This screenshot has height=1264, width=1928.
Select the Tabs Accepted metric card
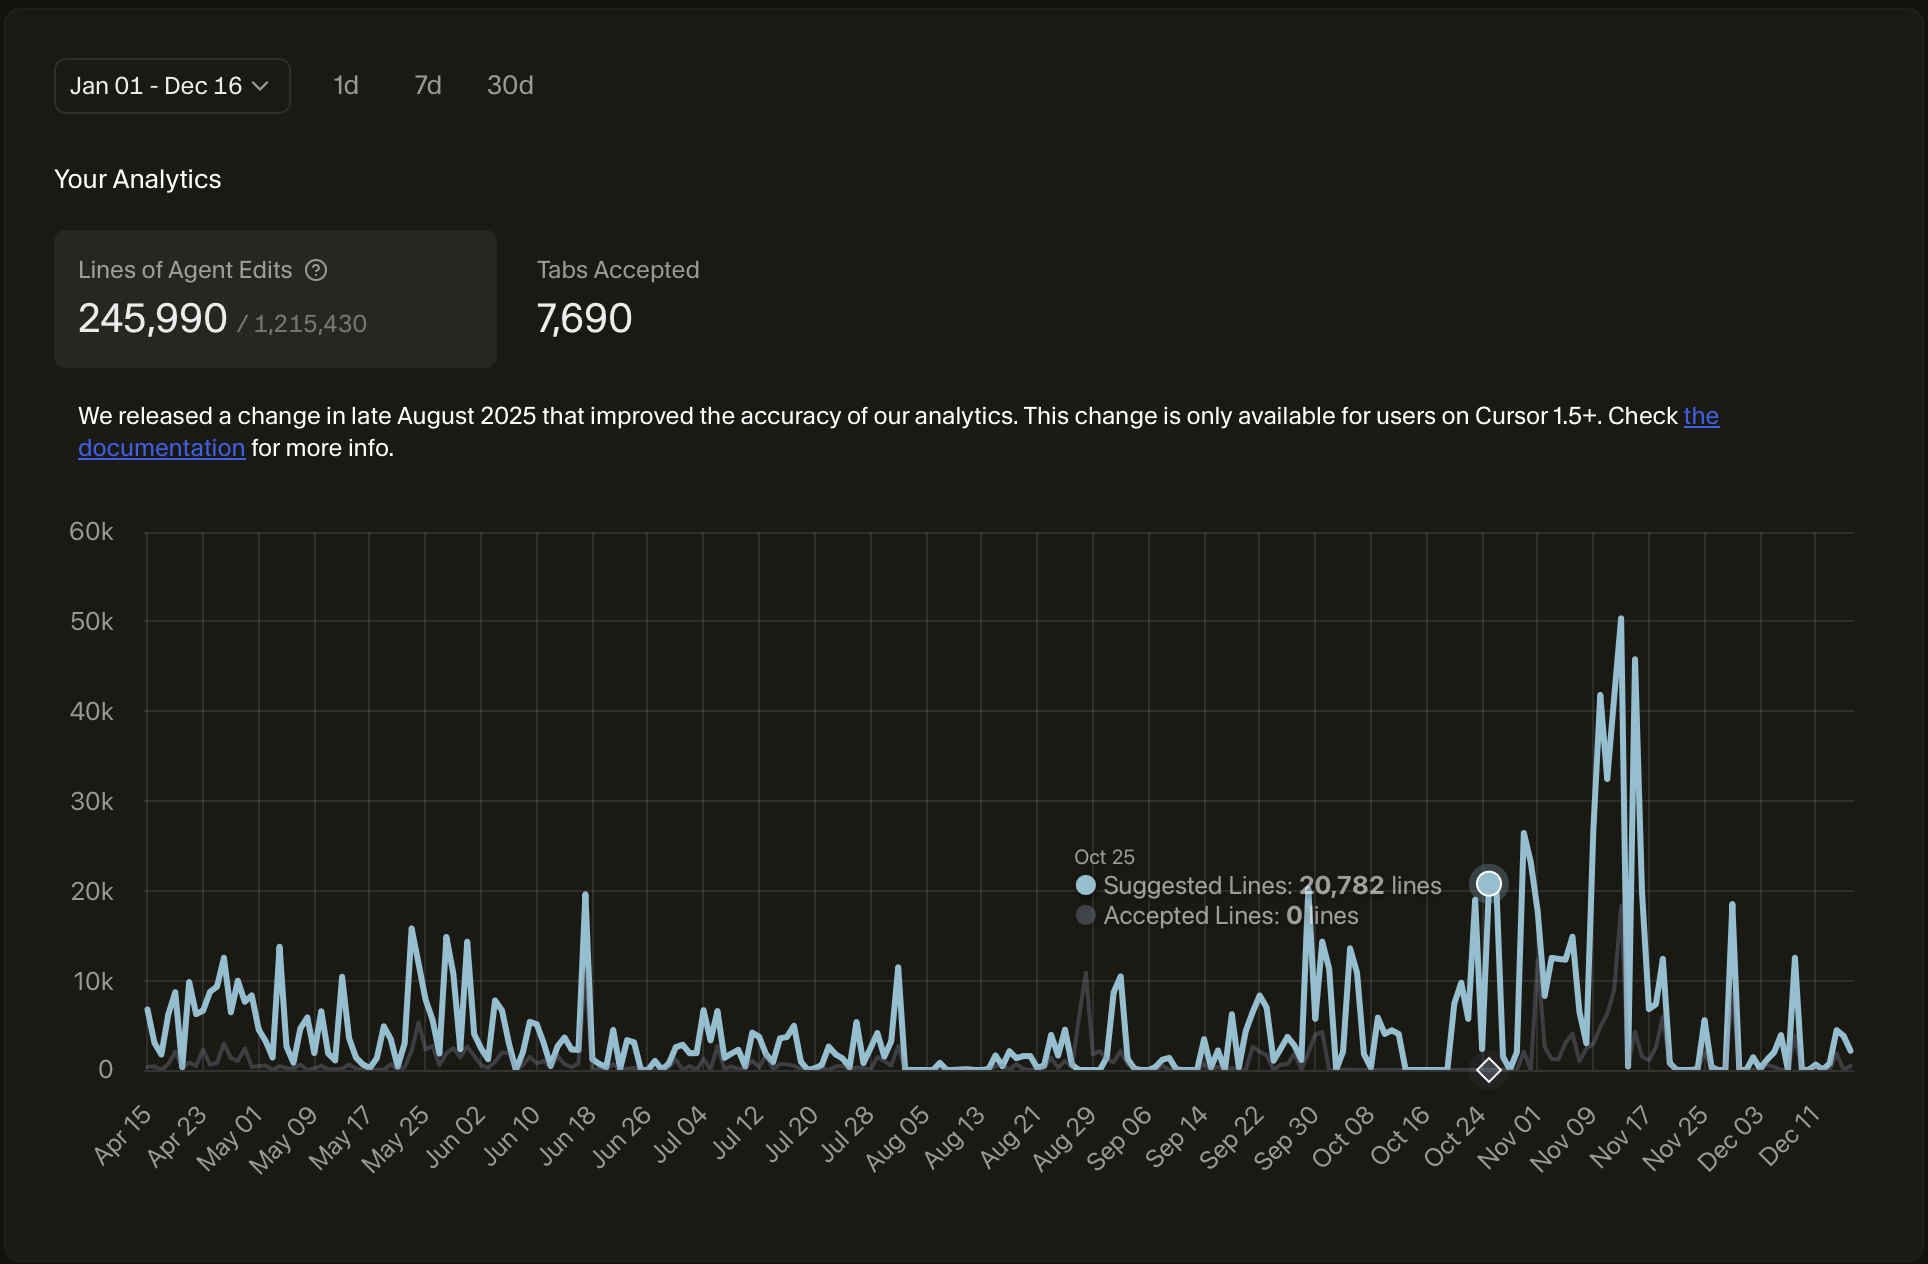pyautogui.click(x=617, y=299)
